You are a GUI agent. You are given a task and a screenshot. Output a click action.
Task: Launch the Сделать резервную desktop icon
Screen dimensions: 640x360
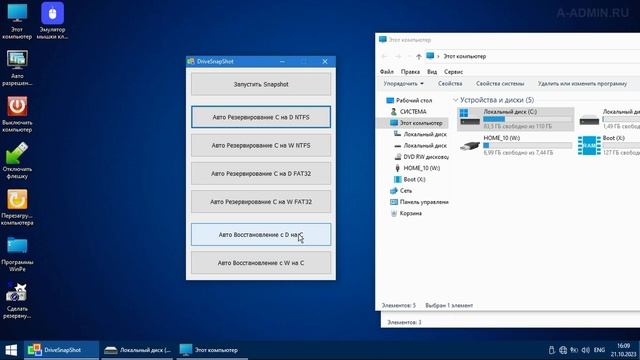point(17,300)
